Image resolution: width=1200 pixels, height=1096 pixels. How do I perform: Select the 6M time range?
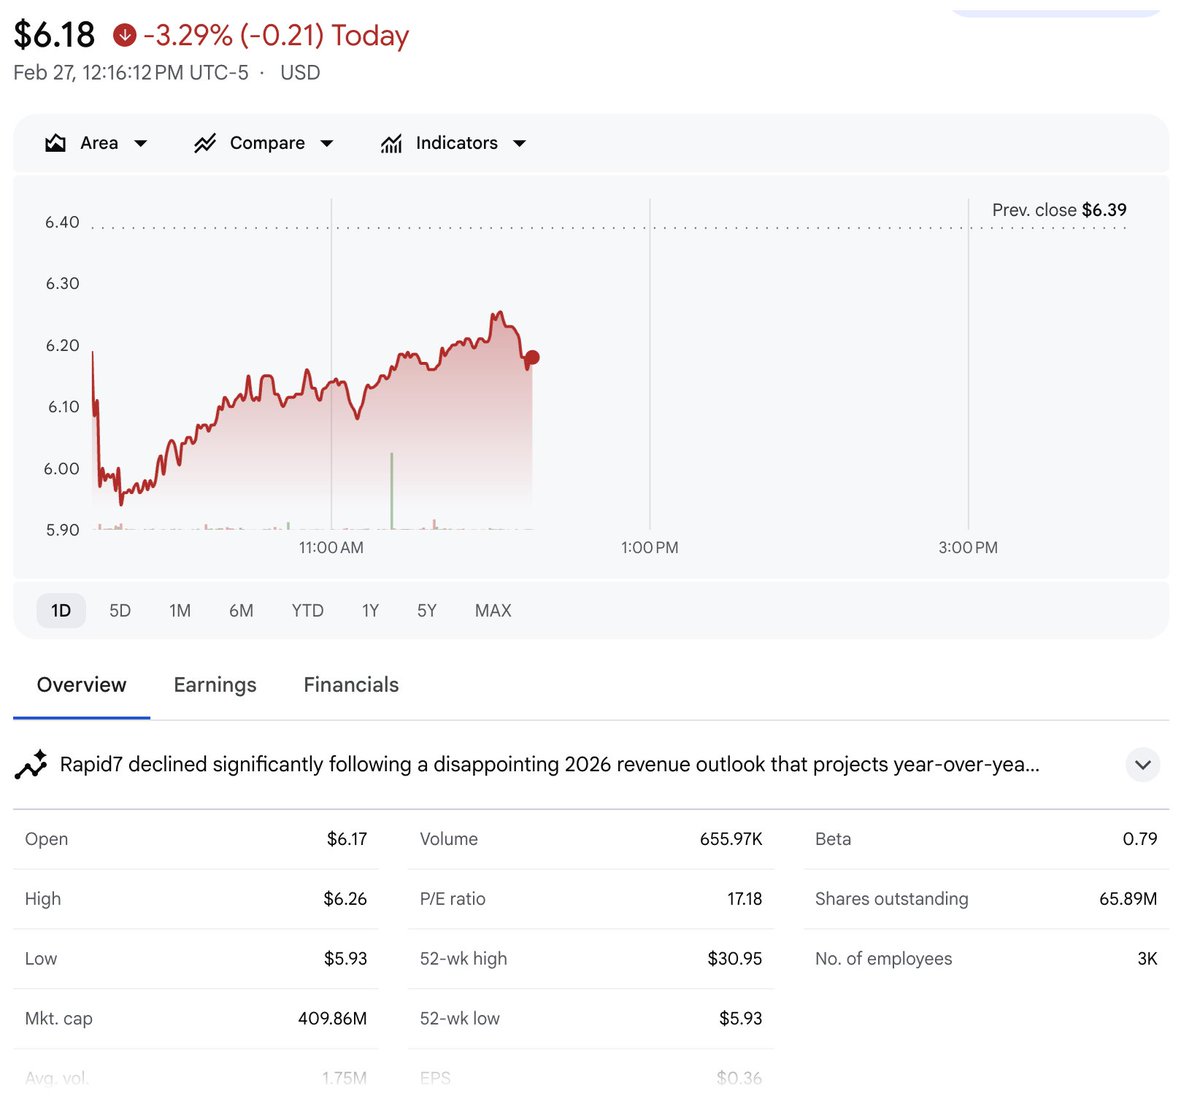(241, 610)
